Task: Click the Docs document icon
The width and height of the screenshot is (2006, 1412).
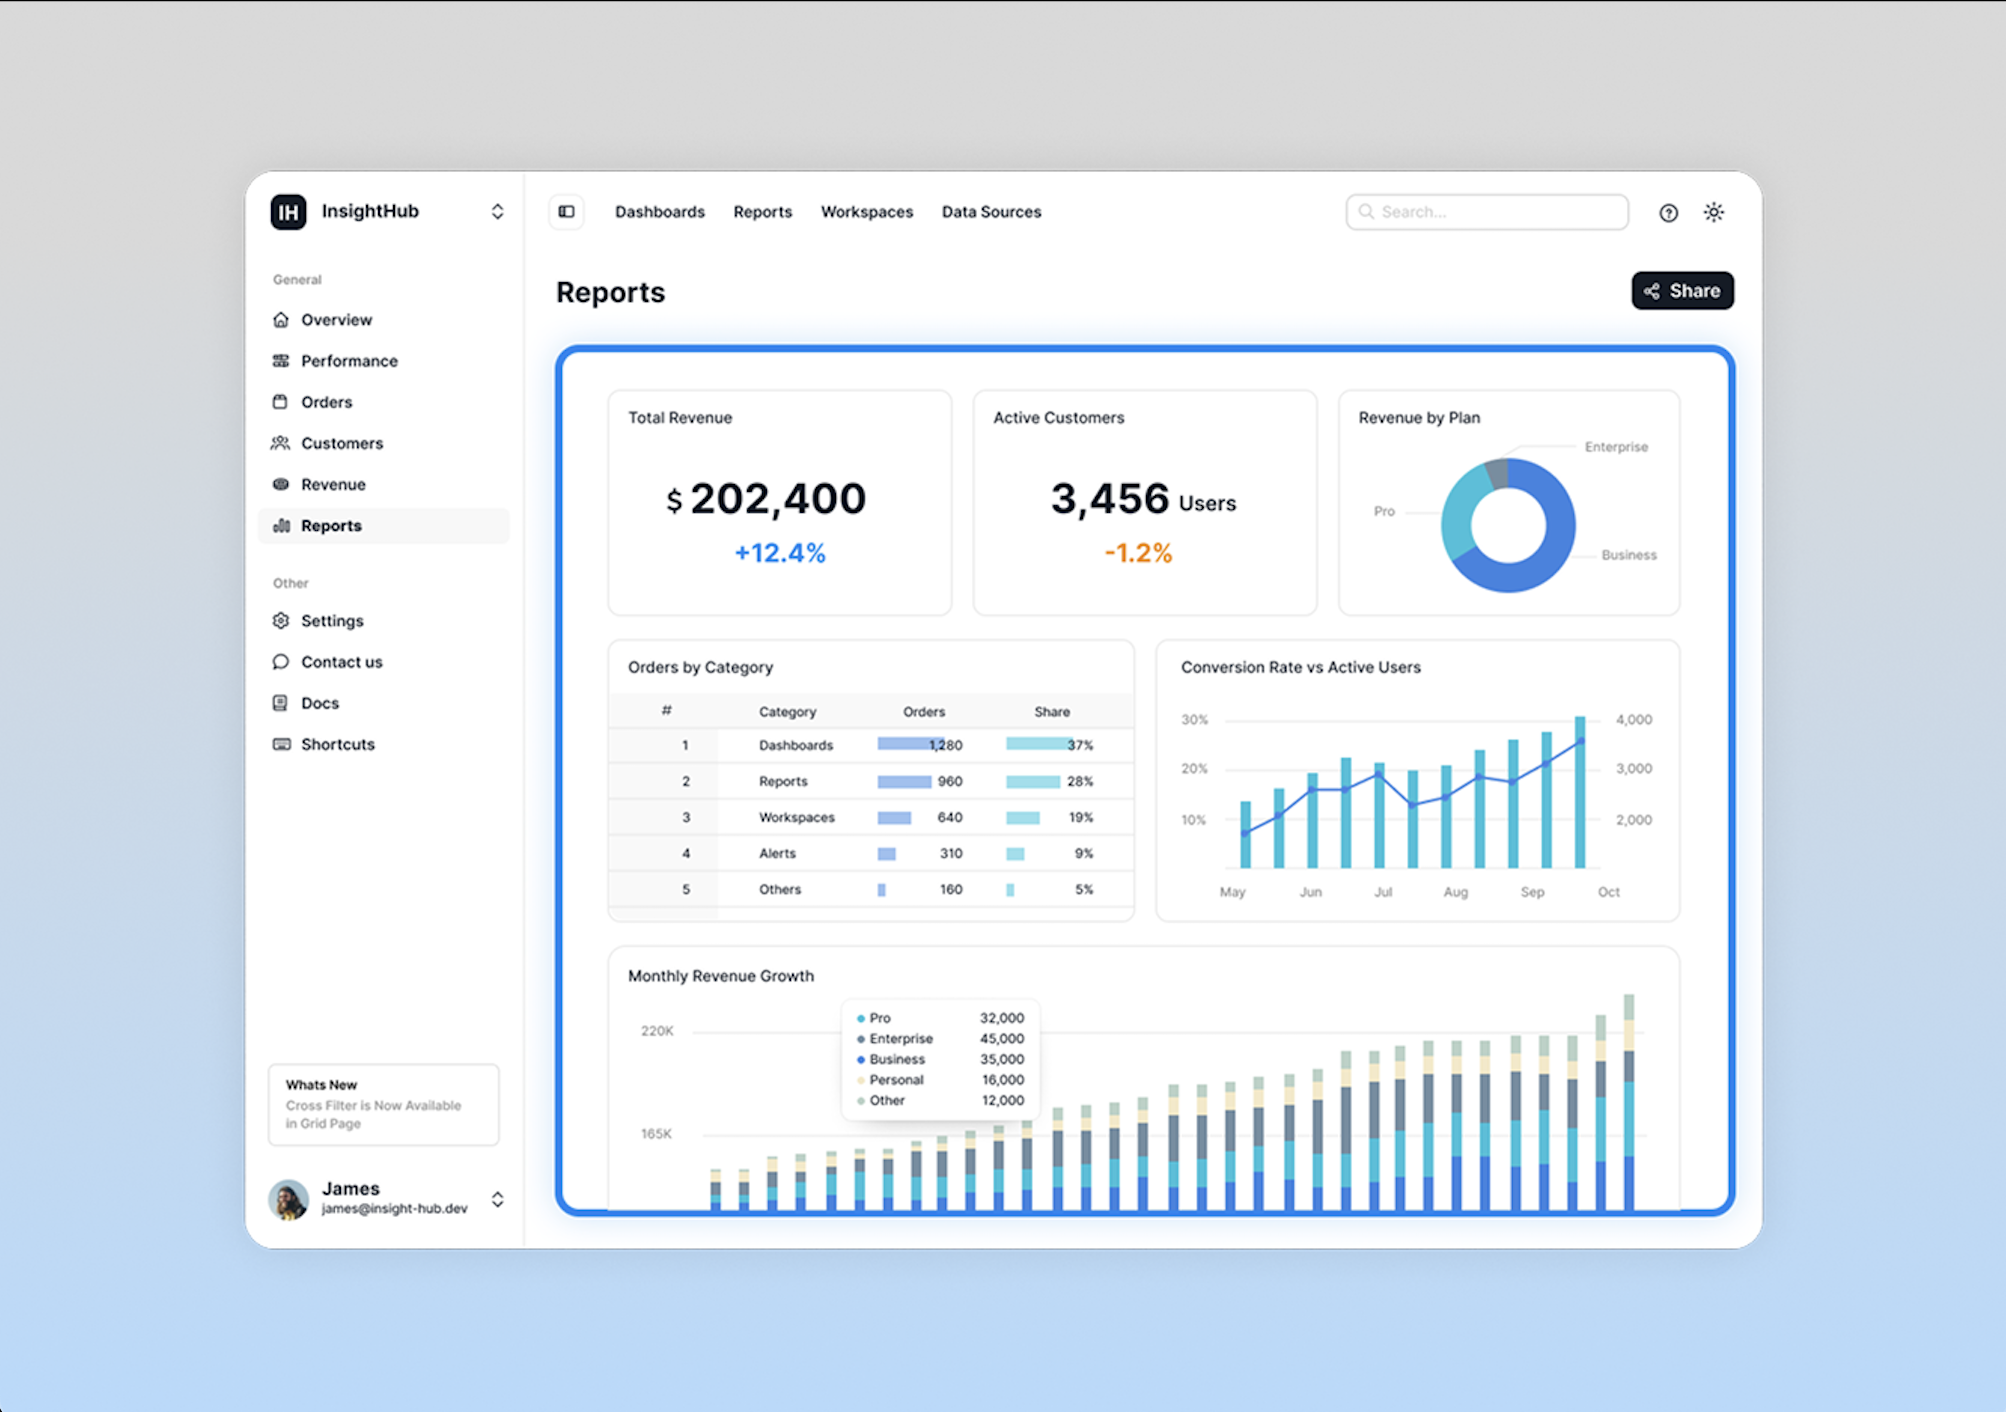Action: [x=281, y=703]
